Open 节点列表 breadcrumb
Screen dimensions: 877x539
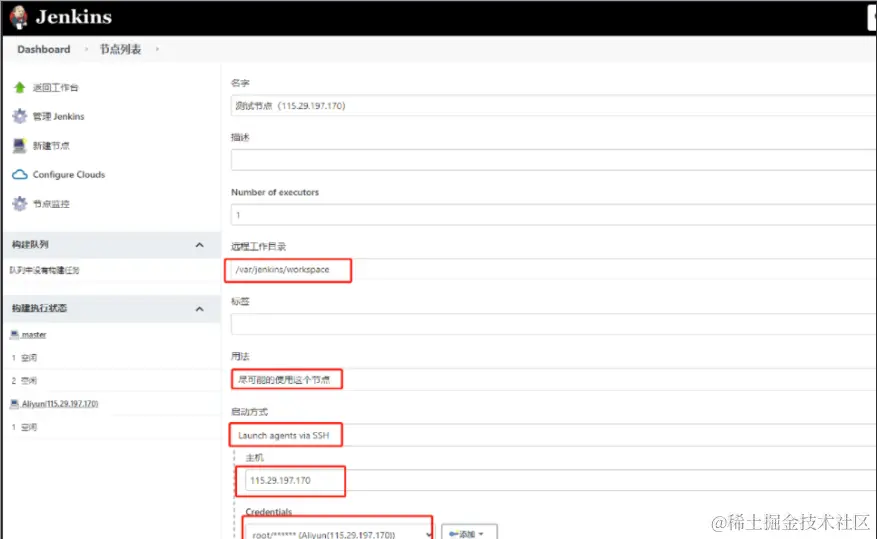pyautogui.click(x=120, y=49)
